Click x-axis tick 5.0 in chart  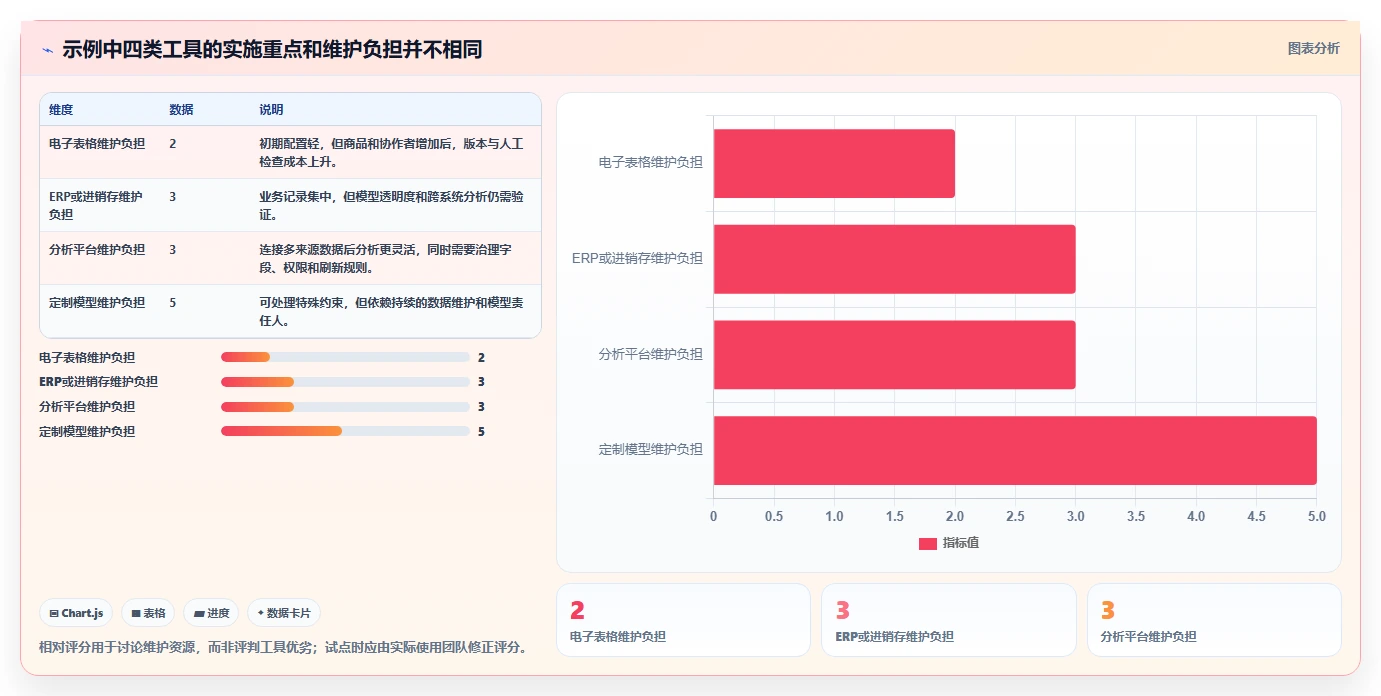pos(1316,517)
